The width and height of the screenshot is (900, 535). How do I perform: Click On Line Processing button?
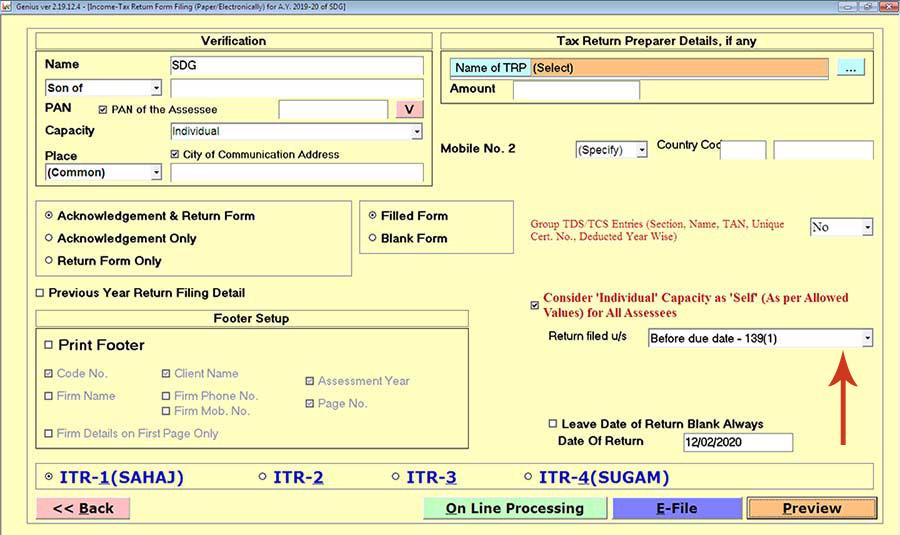pos(514,508)
